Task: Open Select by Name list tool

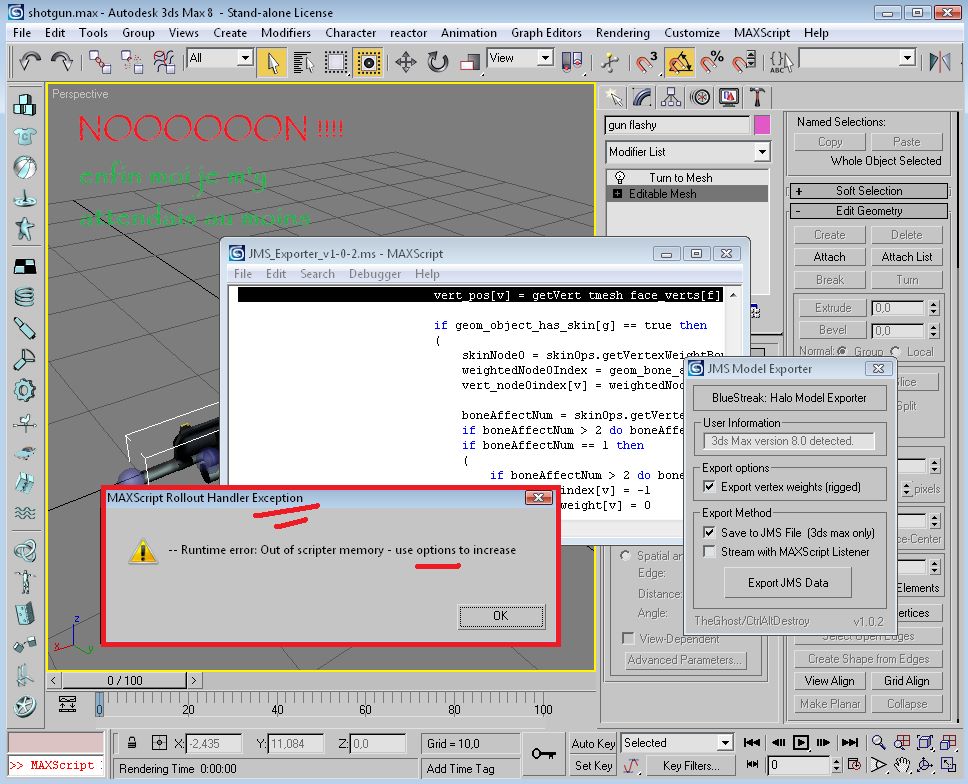Action: tap(303, 62)
